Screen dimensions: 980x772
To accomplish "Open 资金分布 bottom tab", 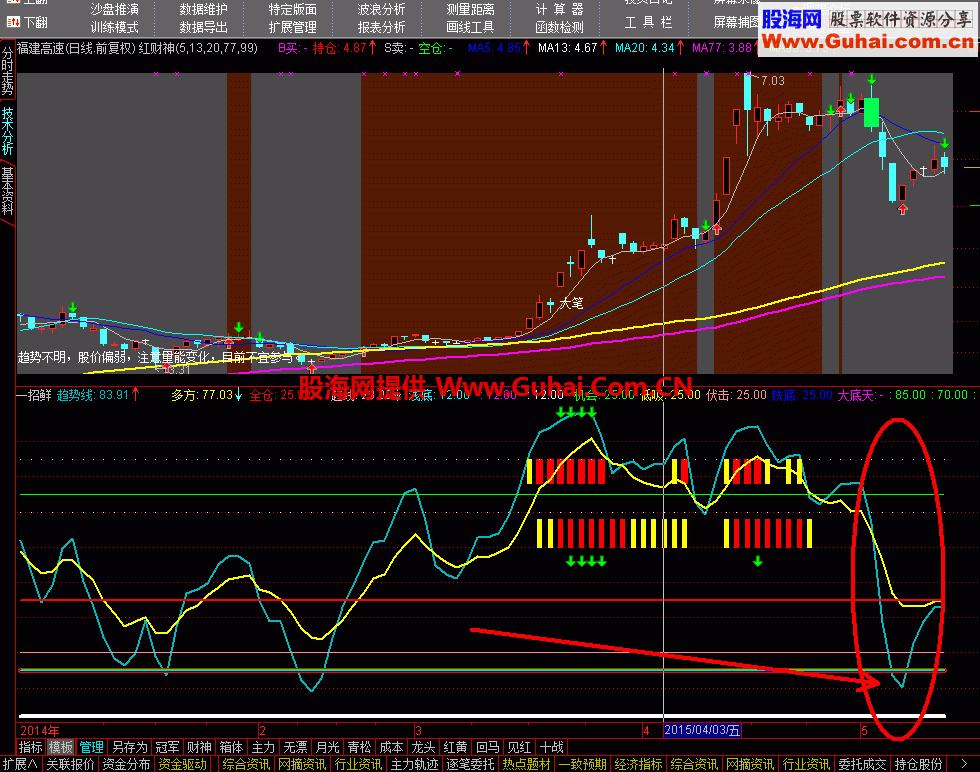I will click(x=126, y=764).
